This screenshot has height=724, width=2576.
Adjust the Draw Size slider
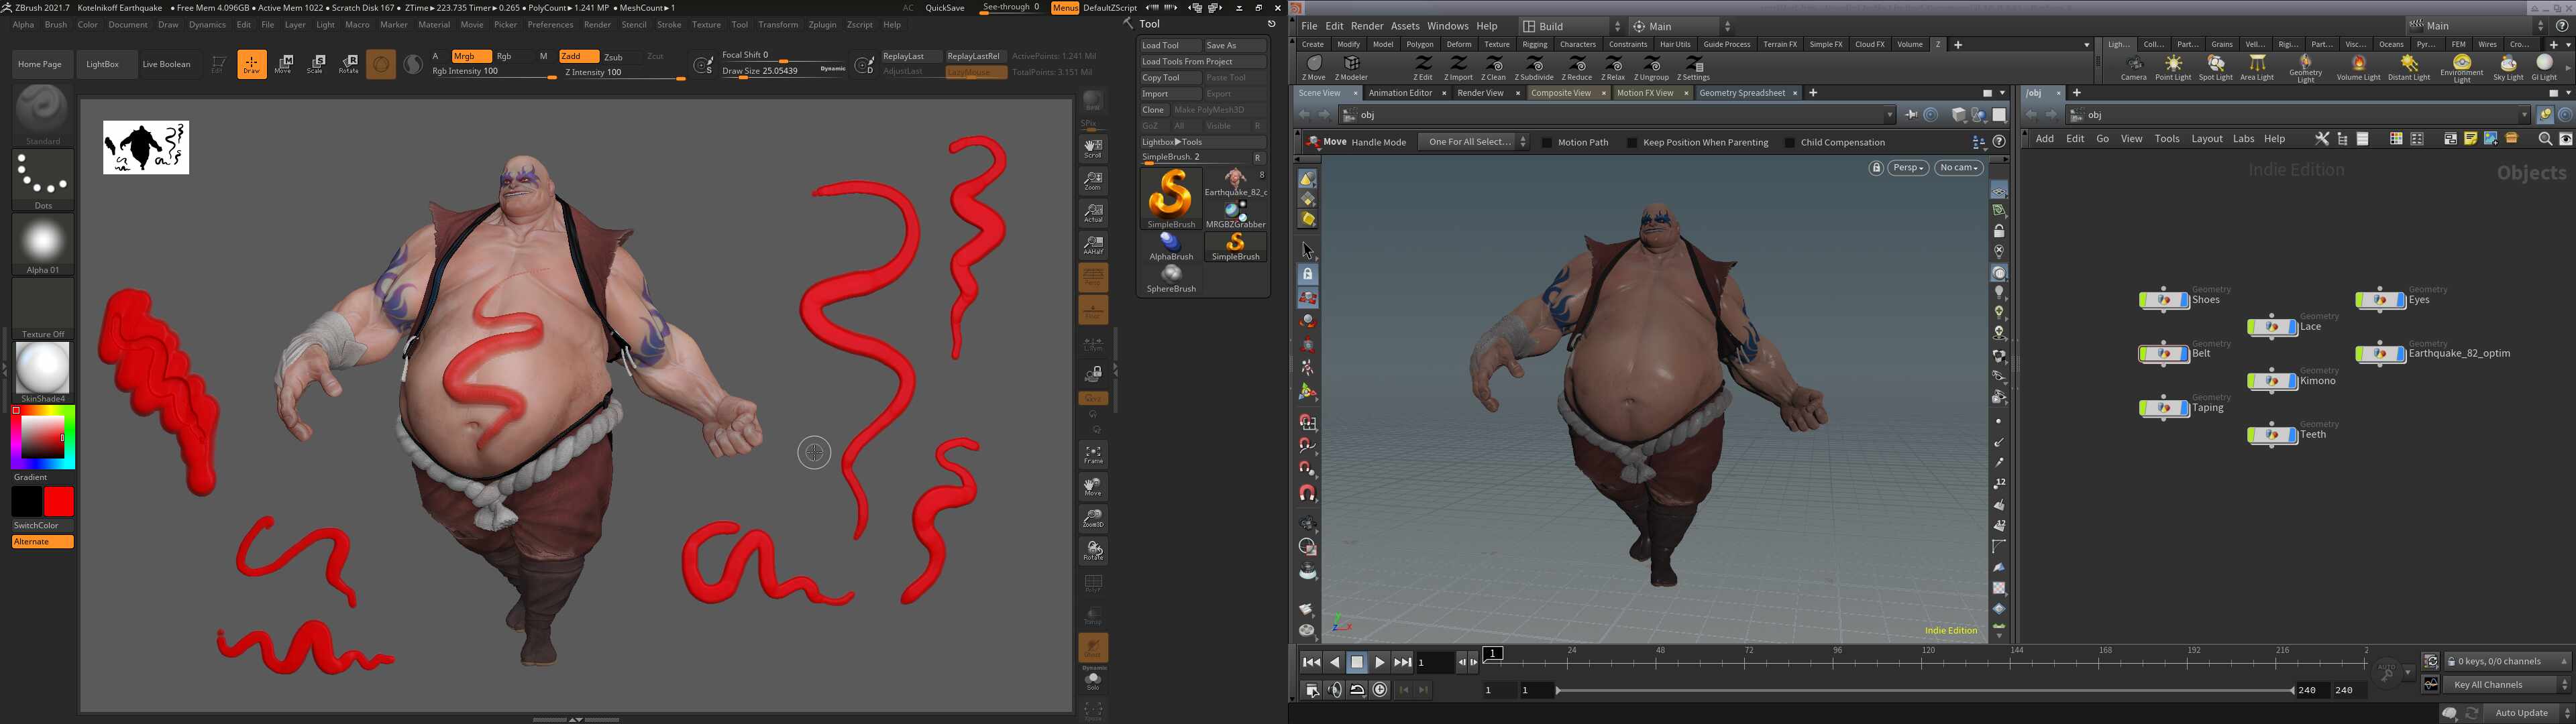coord(783,72)
